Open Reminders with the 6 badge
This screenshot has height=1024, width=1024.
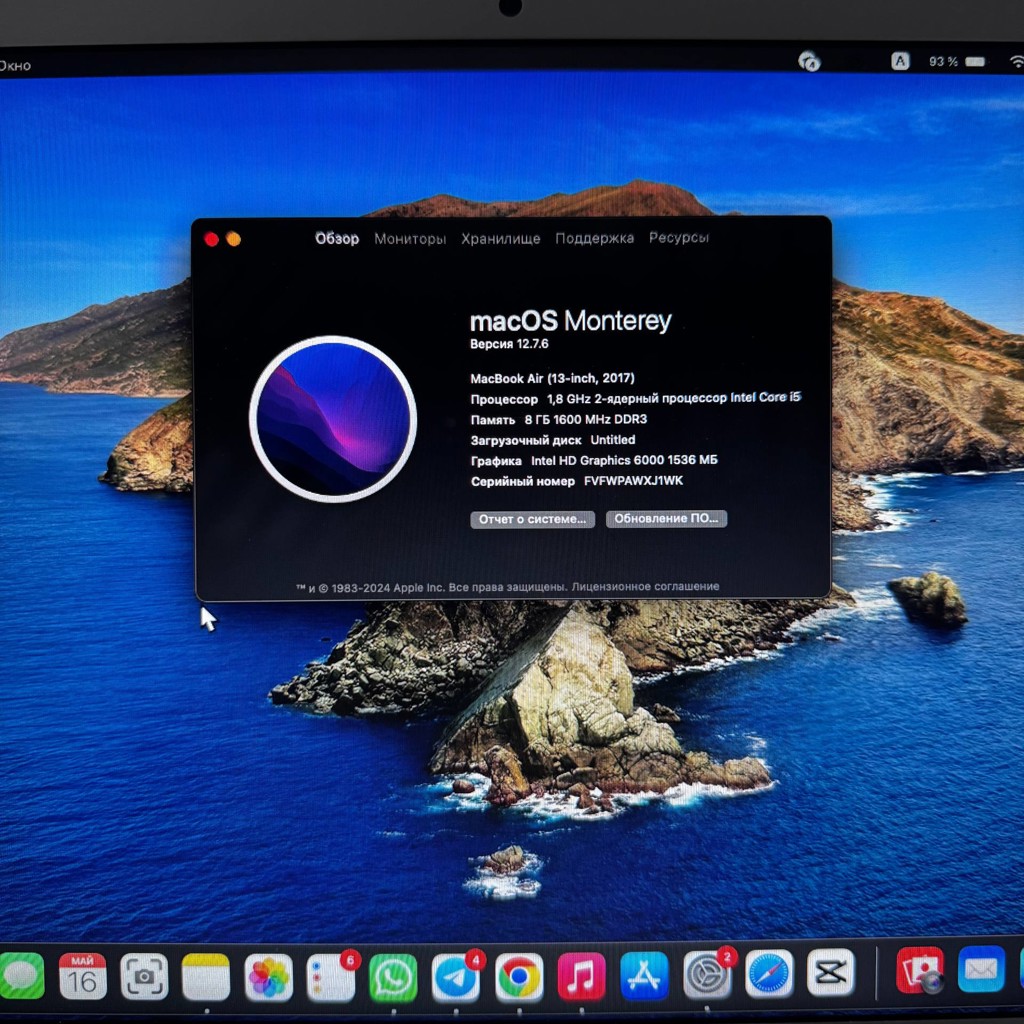(x=331, y=978)
